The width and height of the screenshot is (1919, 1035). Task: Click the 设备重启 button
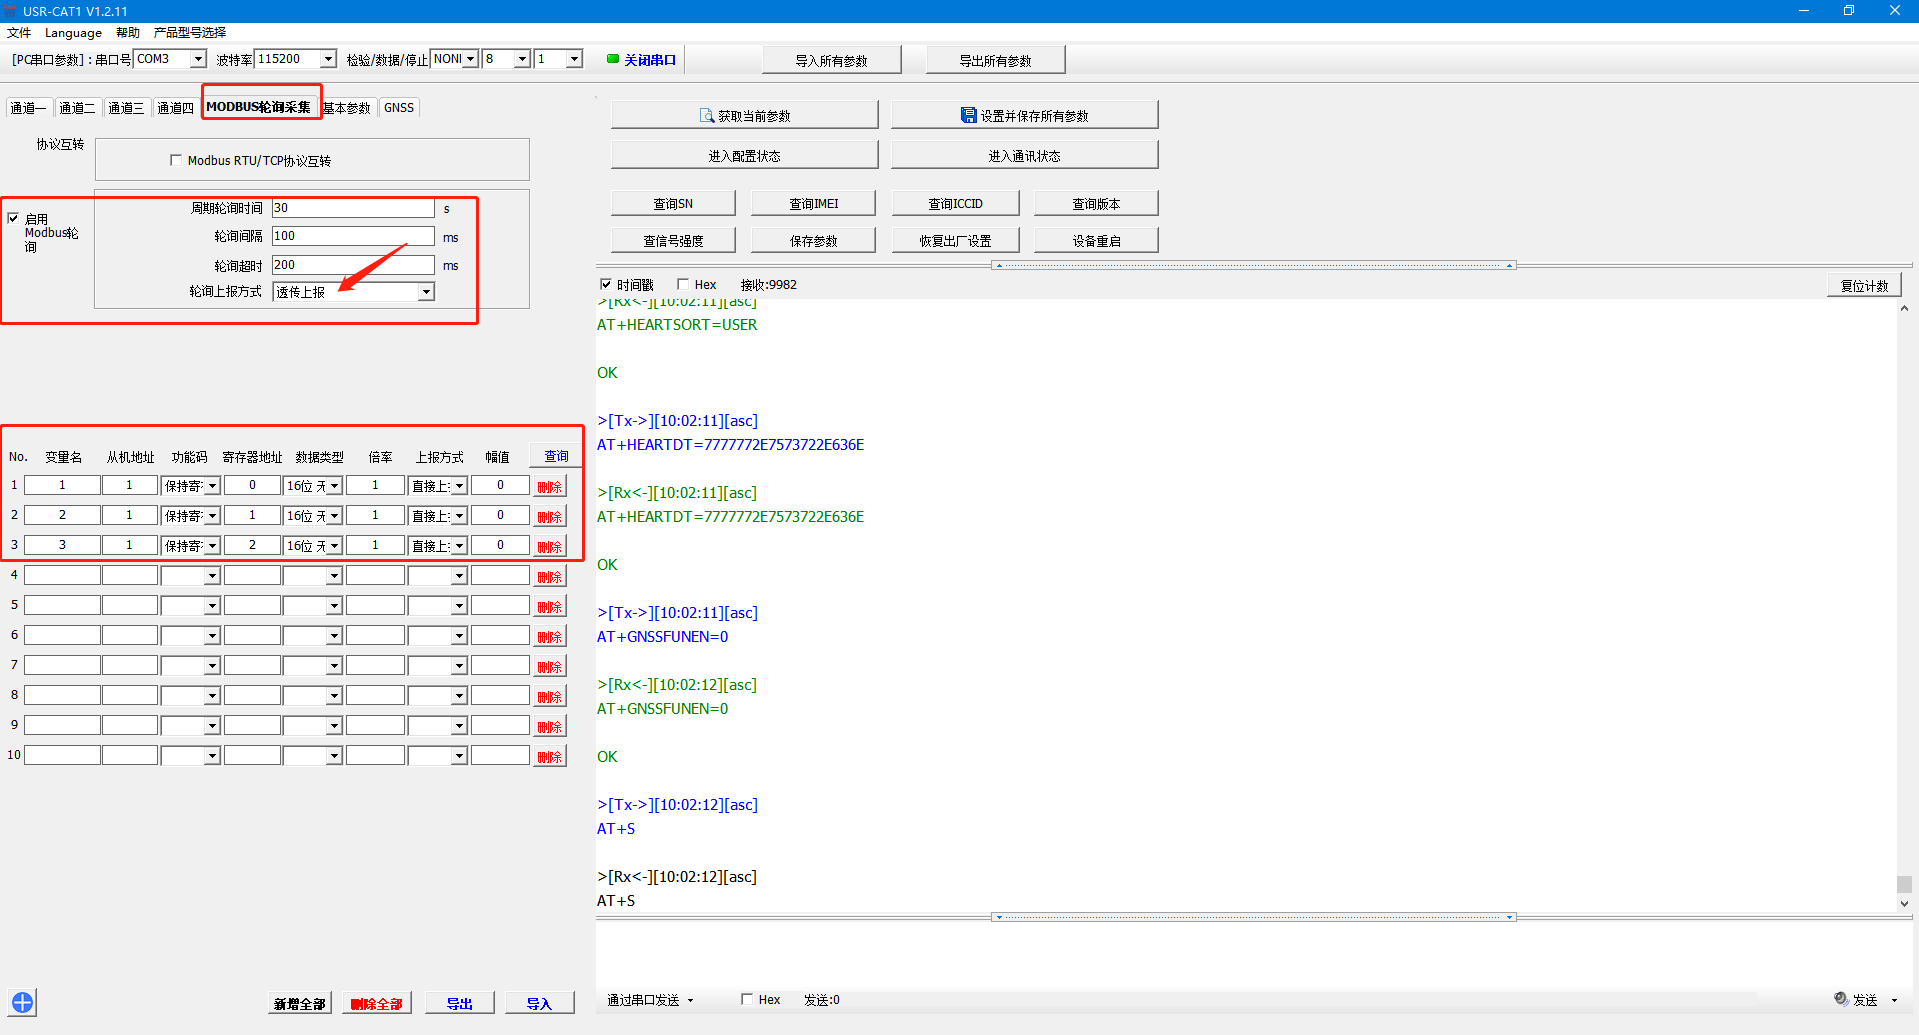pos(1096,241)
